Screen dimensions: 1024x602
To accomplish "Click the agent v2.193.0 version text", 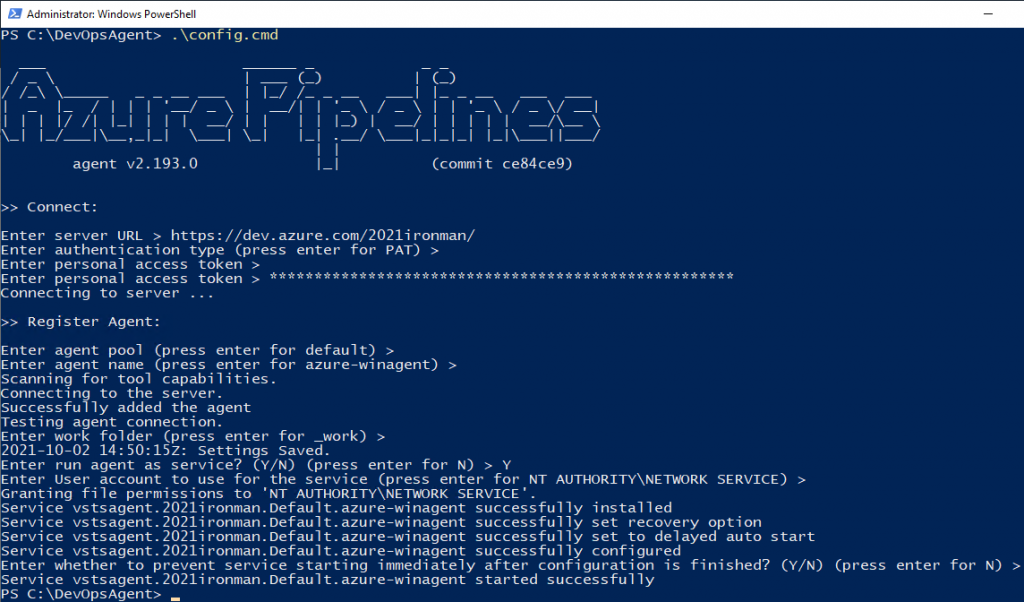I will pyautogui.click(x=135, y=163).
